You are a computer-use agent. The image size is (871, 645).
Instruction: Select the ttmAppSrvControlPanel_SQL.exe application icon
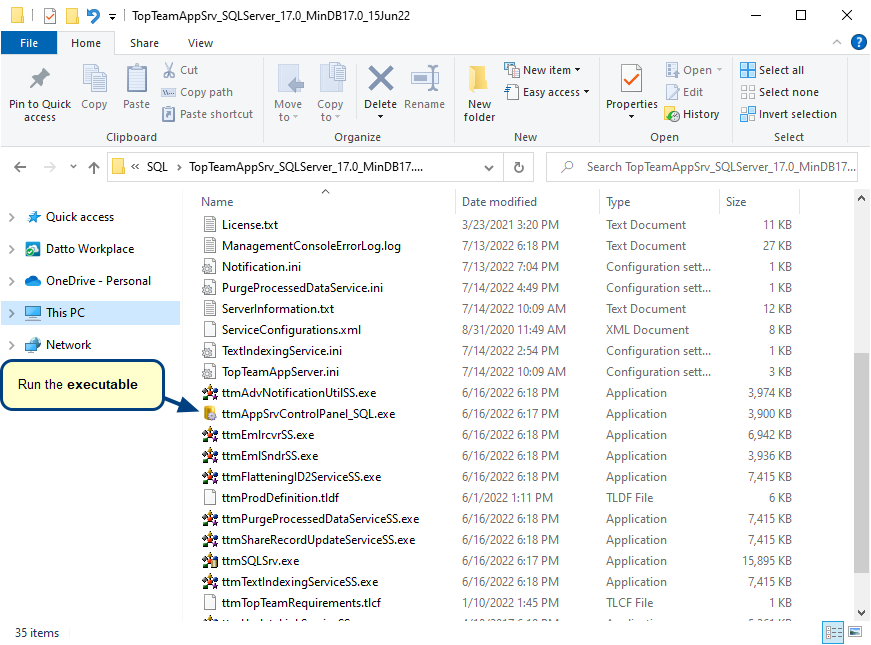click(x=209, y=414)
